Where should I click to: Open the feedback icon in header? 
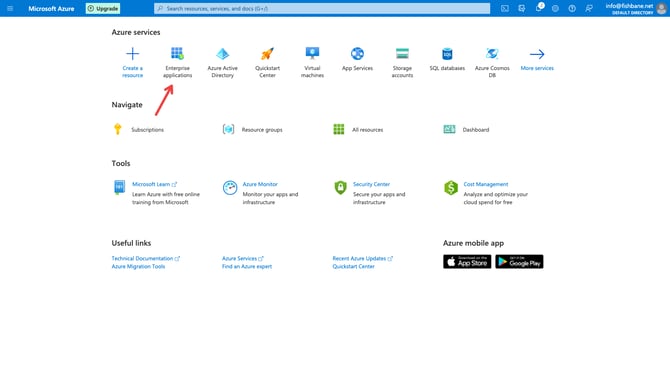[x=589, y=9]
